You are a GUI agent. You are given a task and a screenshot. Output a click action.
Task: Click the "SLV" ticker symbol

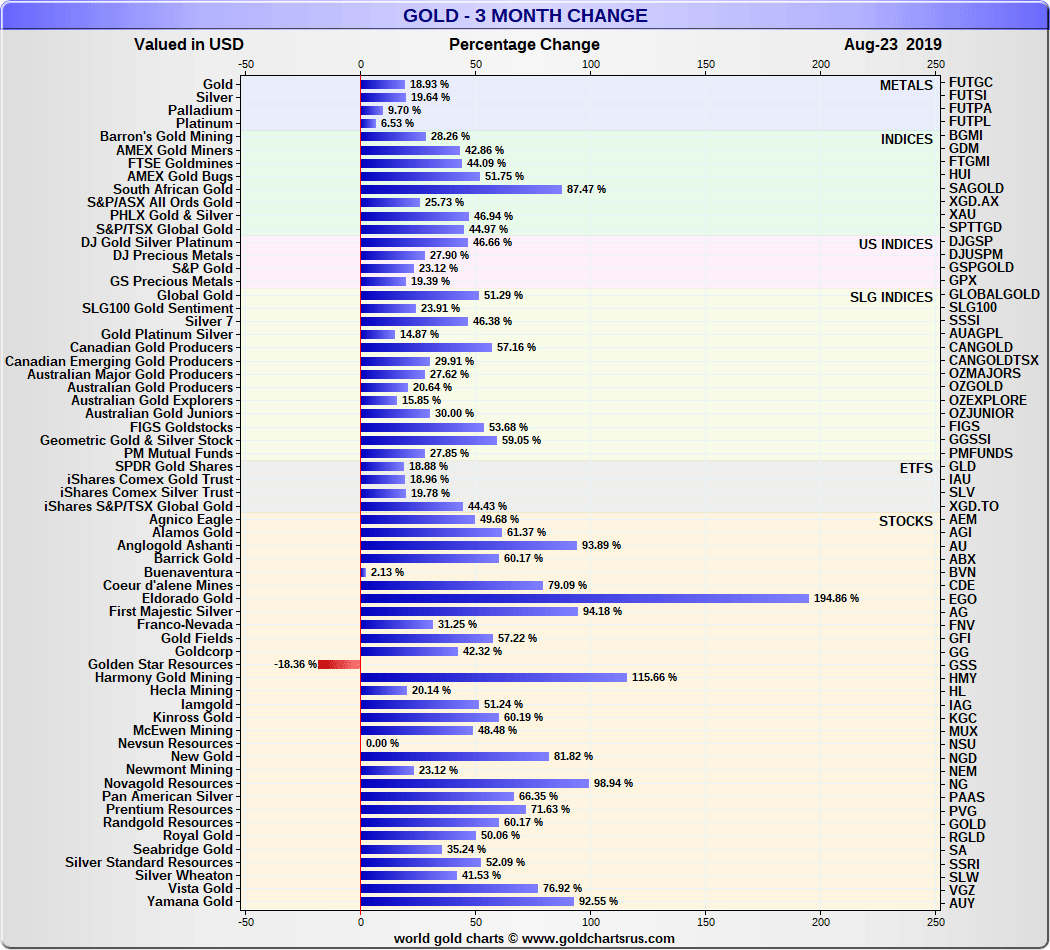tap(962, 492)
